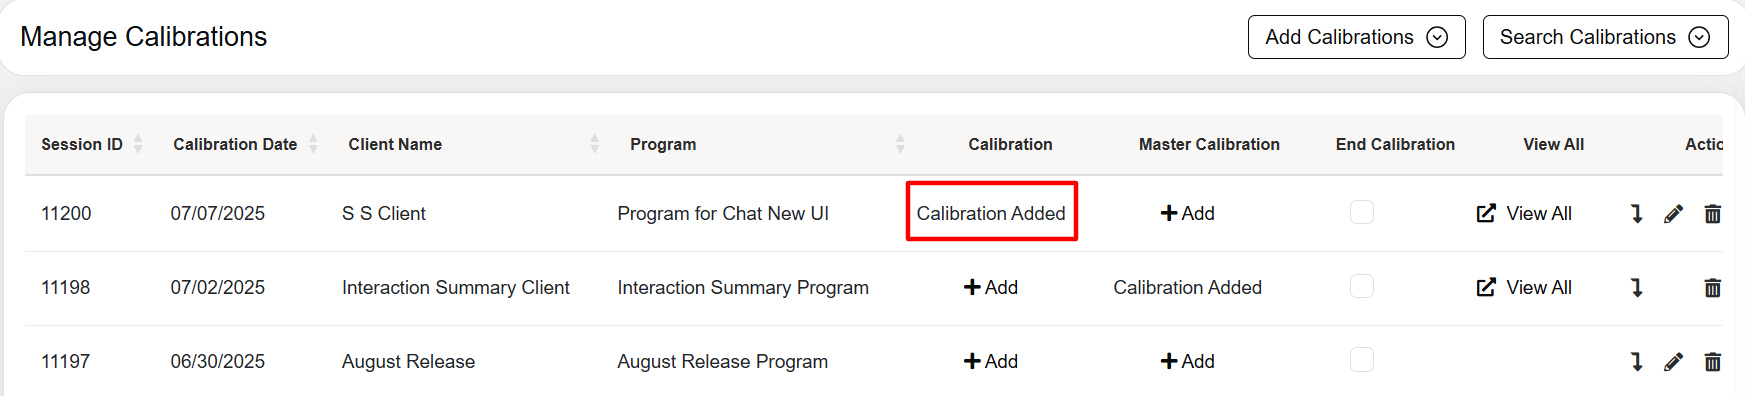
Task: Open View All for session 11200
Action: (x=1524, y=213)
